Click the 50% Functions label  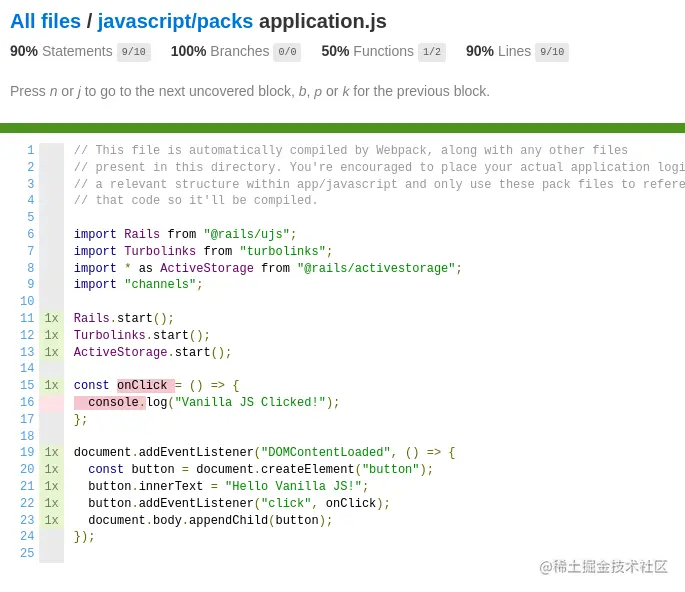point(367,52)
